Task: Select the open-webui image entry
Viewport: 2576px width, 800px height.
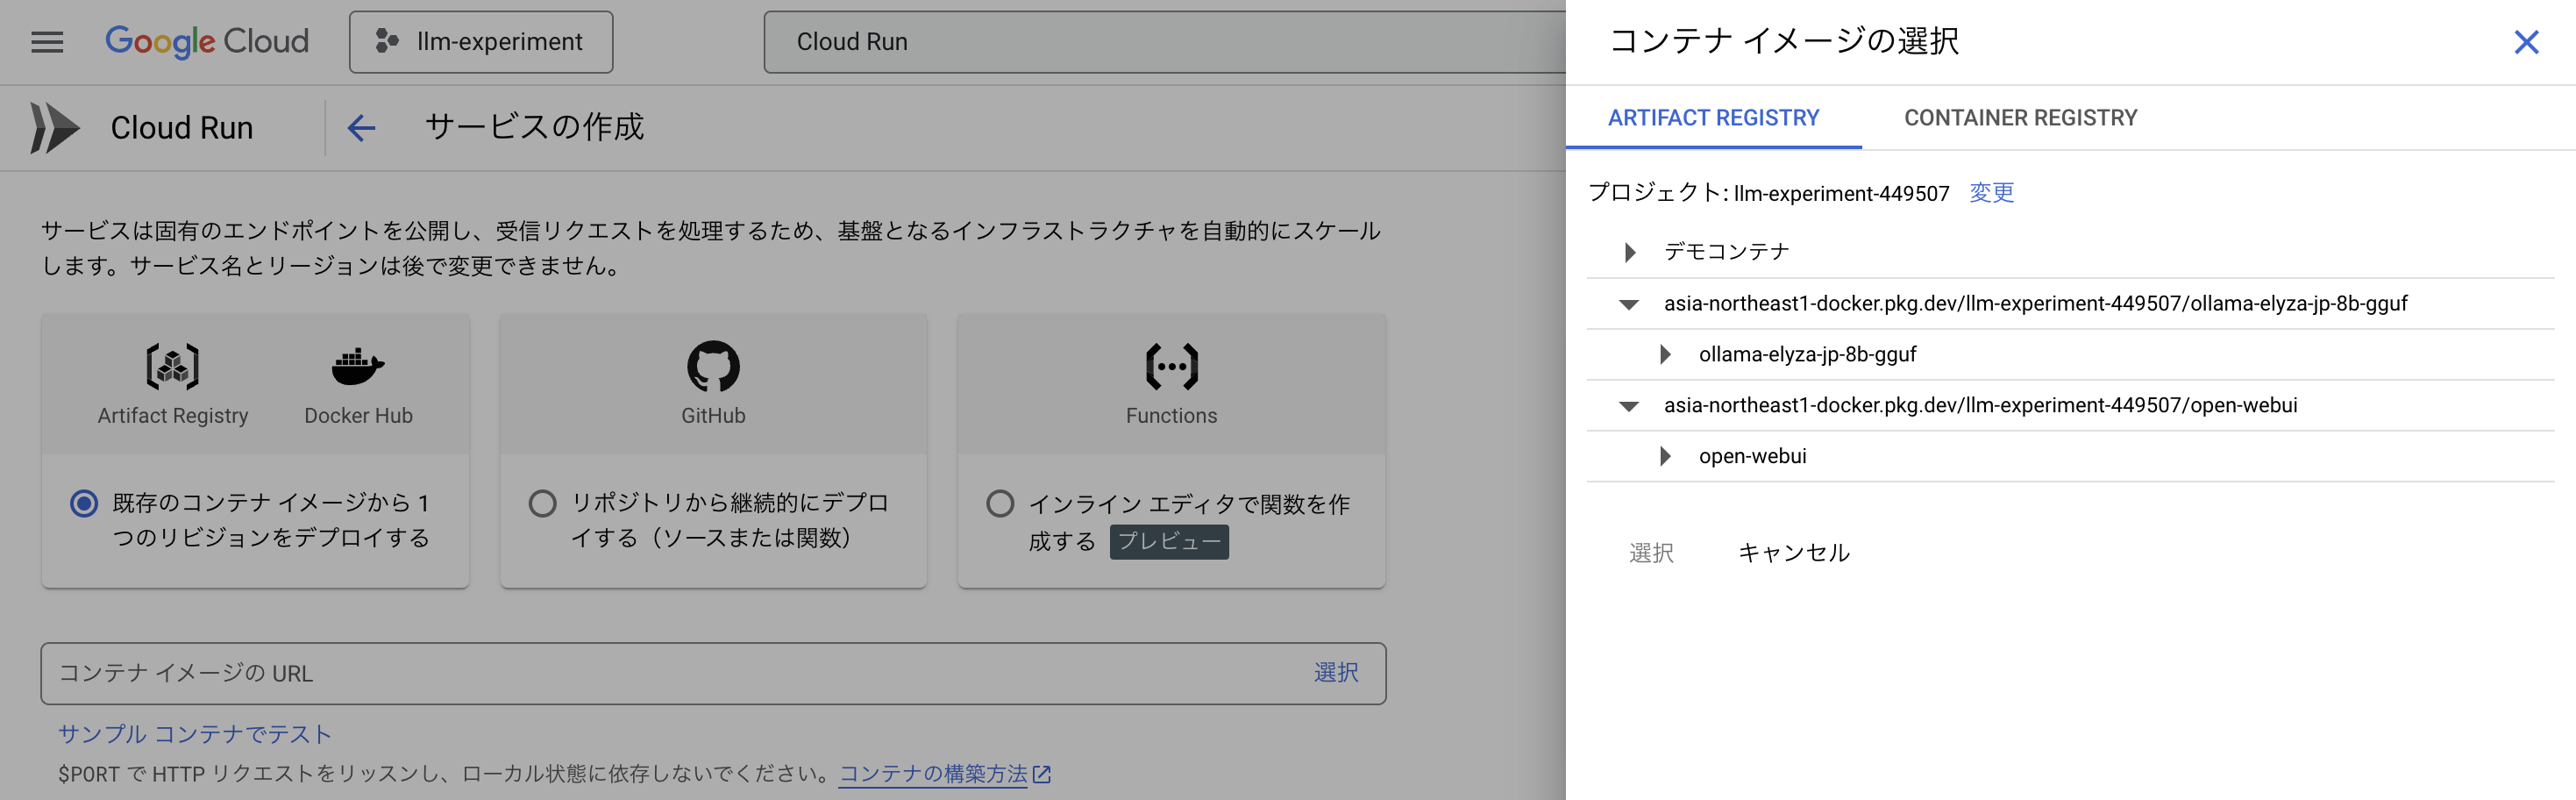Action: pos(1752,456)
